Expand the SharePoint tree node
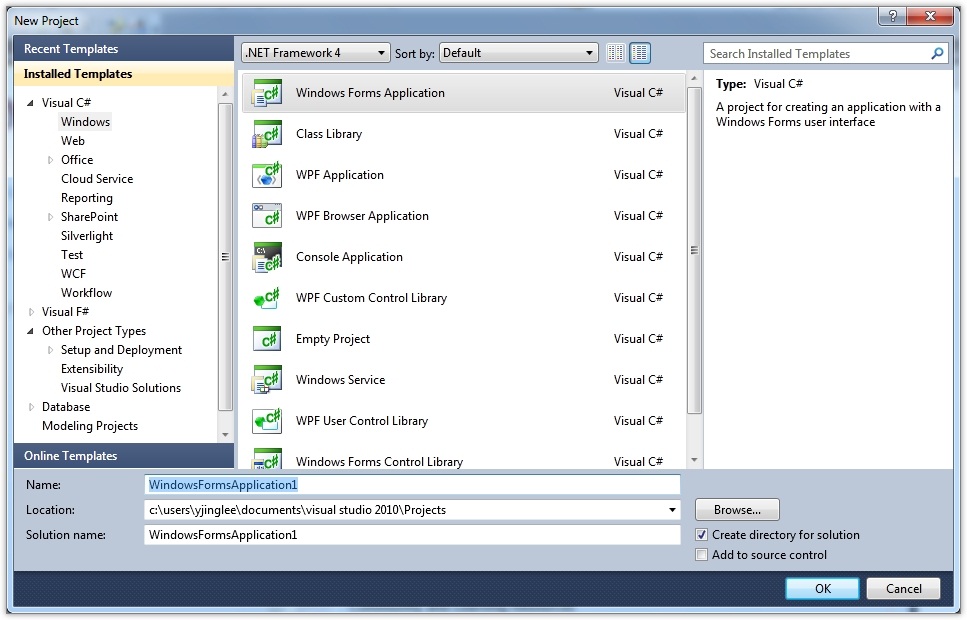 (50, 217)
